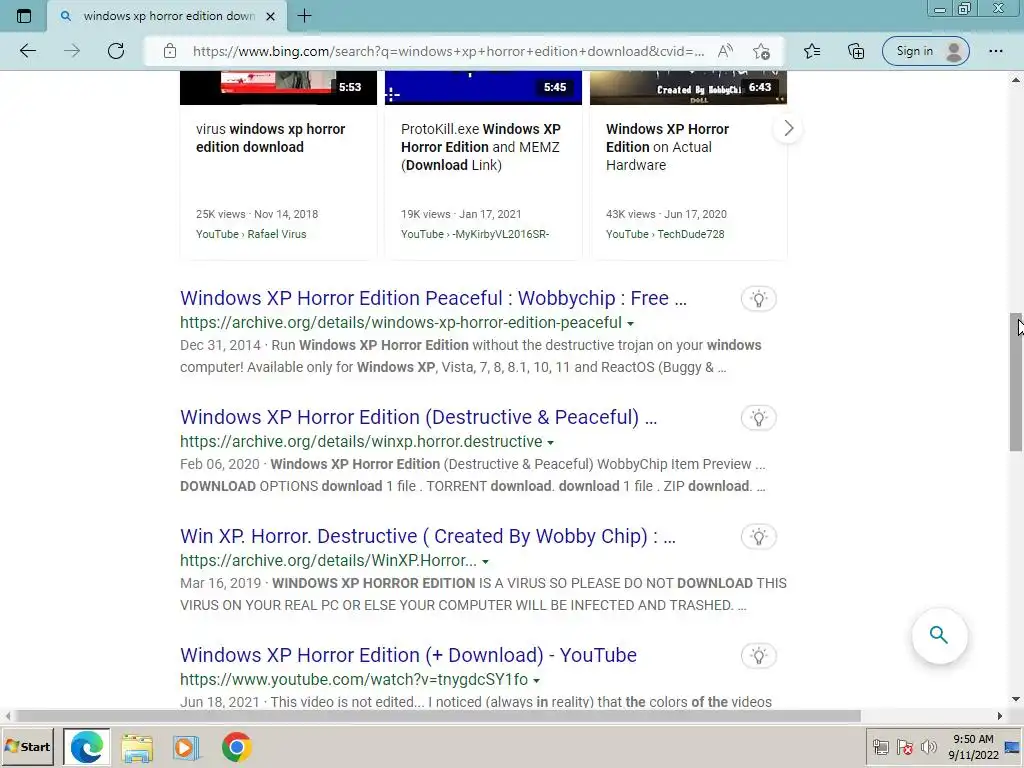Play the 5:53 video thumbnail
The width and height of the screenshot is (1024, 768).
278,88
